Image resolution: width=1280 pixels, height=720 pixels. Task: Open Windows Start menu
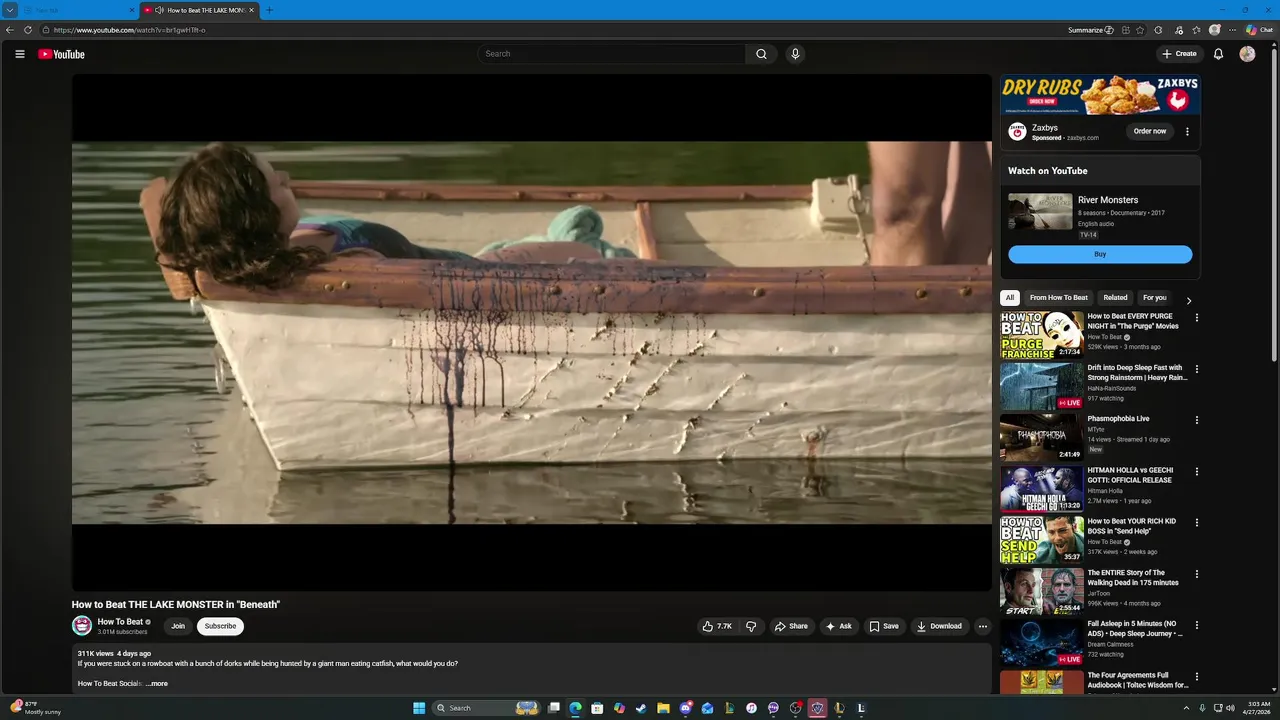pyautogui.click(x=419, y=708)
